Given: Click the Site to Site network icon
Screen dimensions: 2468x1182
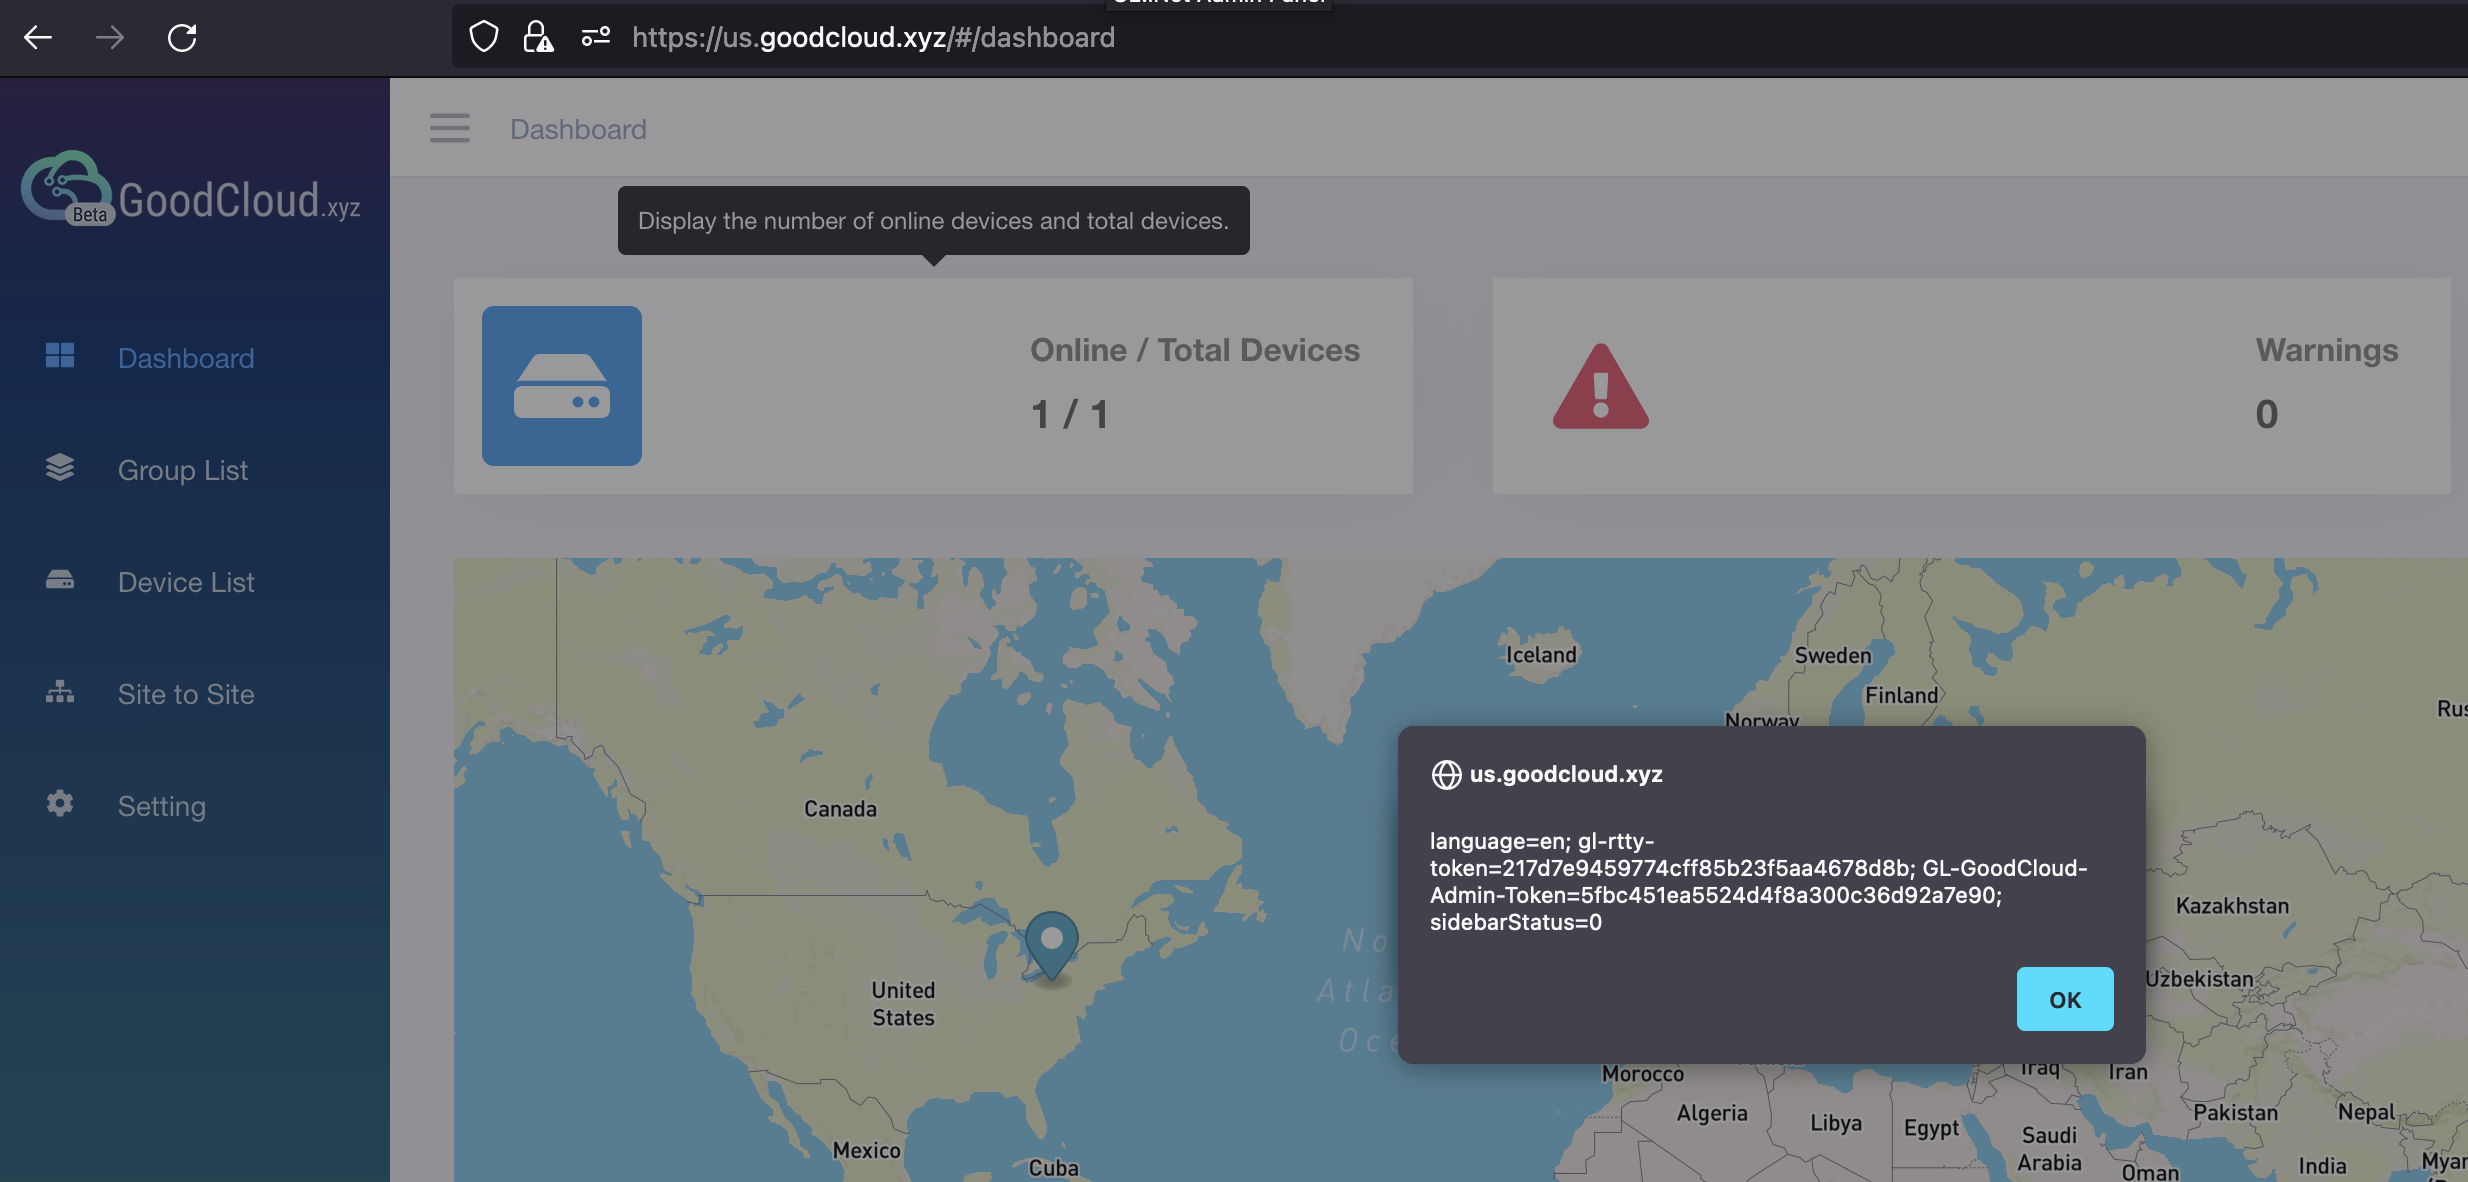Looking at the screenshot, I should (60, 692).
